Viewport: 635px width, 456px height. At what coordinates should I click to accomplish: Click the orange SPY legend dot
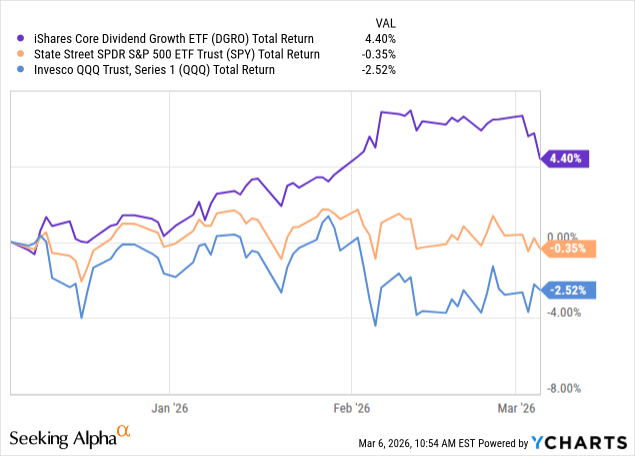[15, 53]
